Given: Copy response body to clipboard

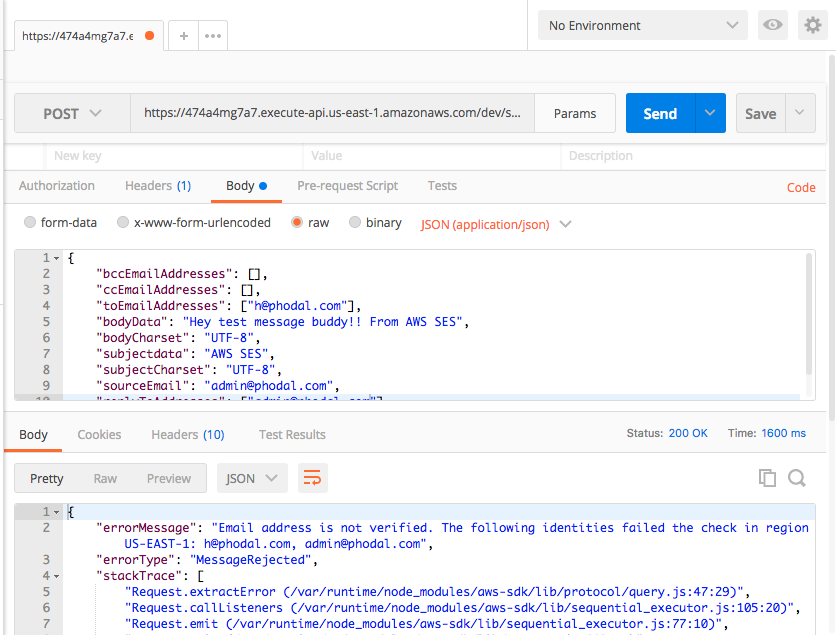Looking at the screenshot, I should click(767, 478).
